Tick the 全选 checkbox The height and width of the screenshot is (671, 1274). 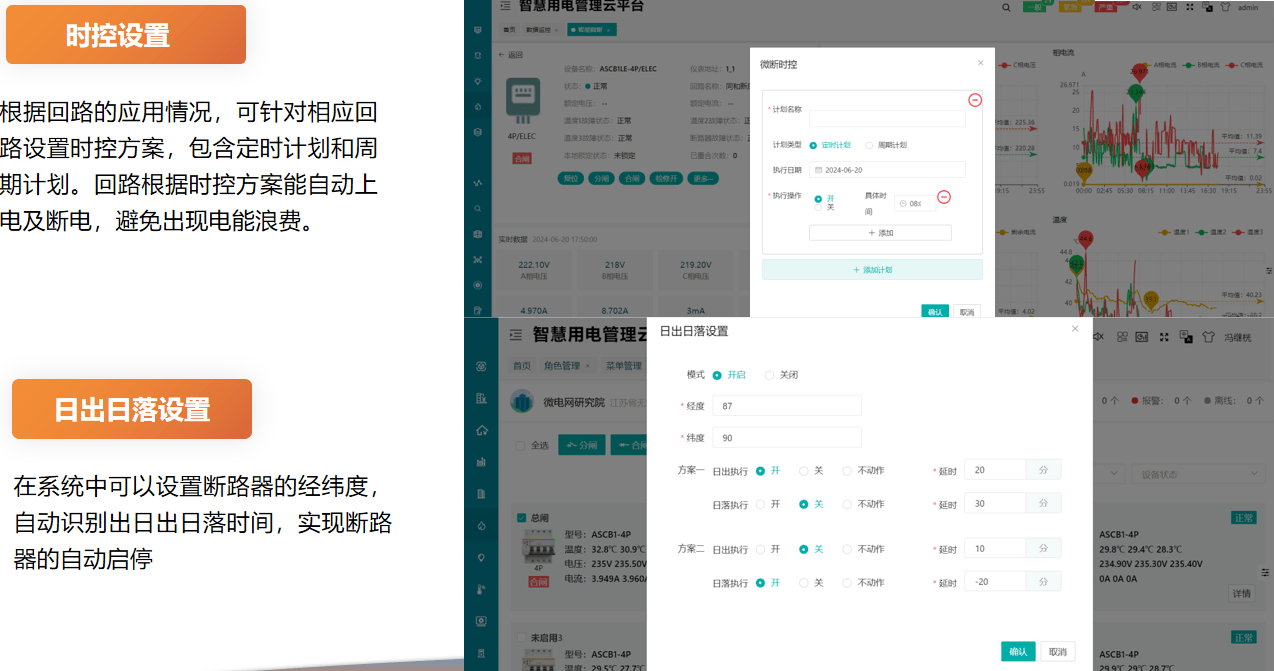point(519,445)
